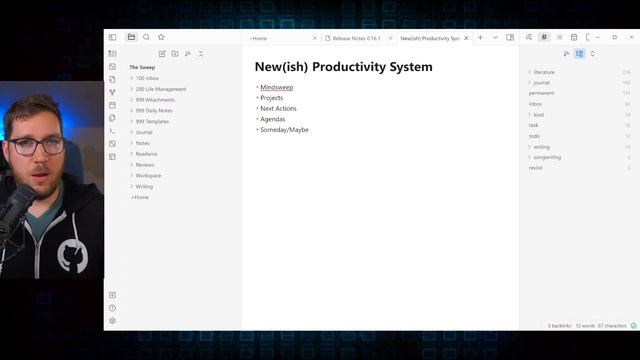640x360 pixels.
Task: Collapse all folders in file explorer
Action: [x=201, y=53]
